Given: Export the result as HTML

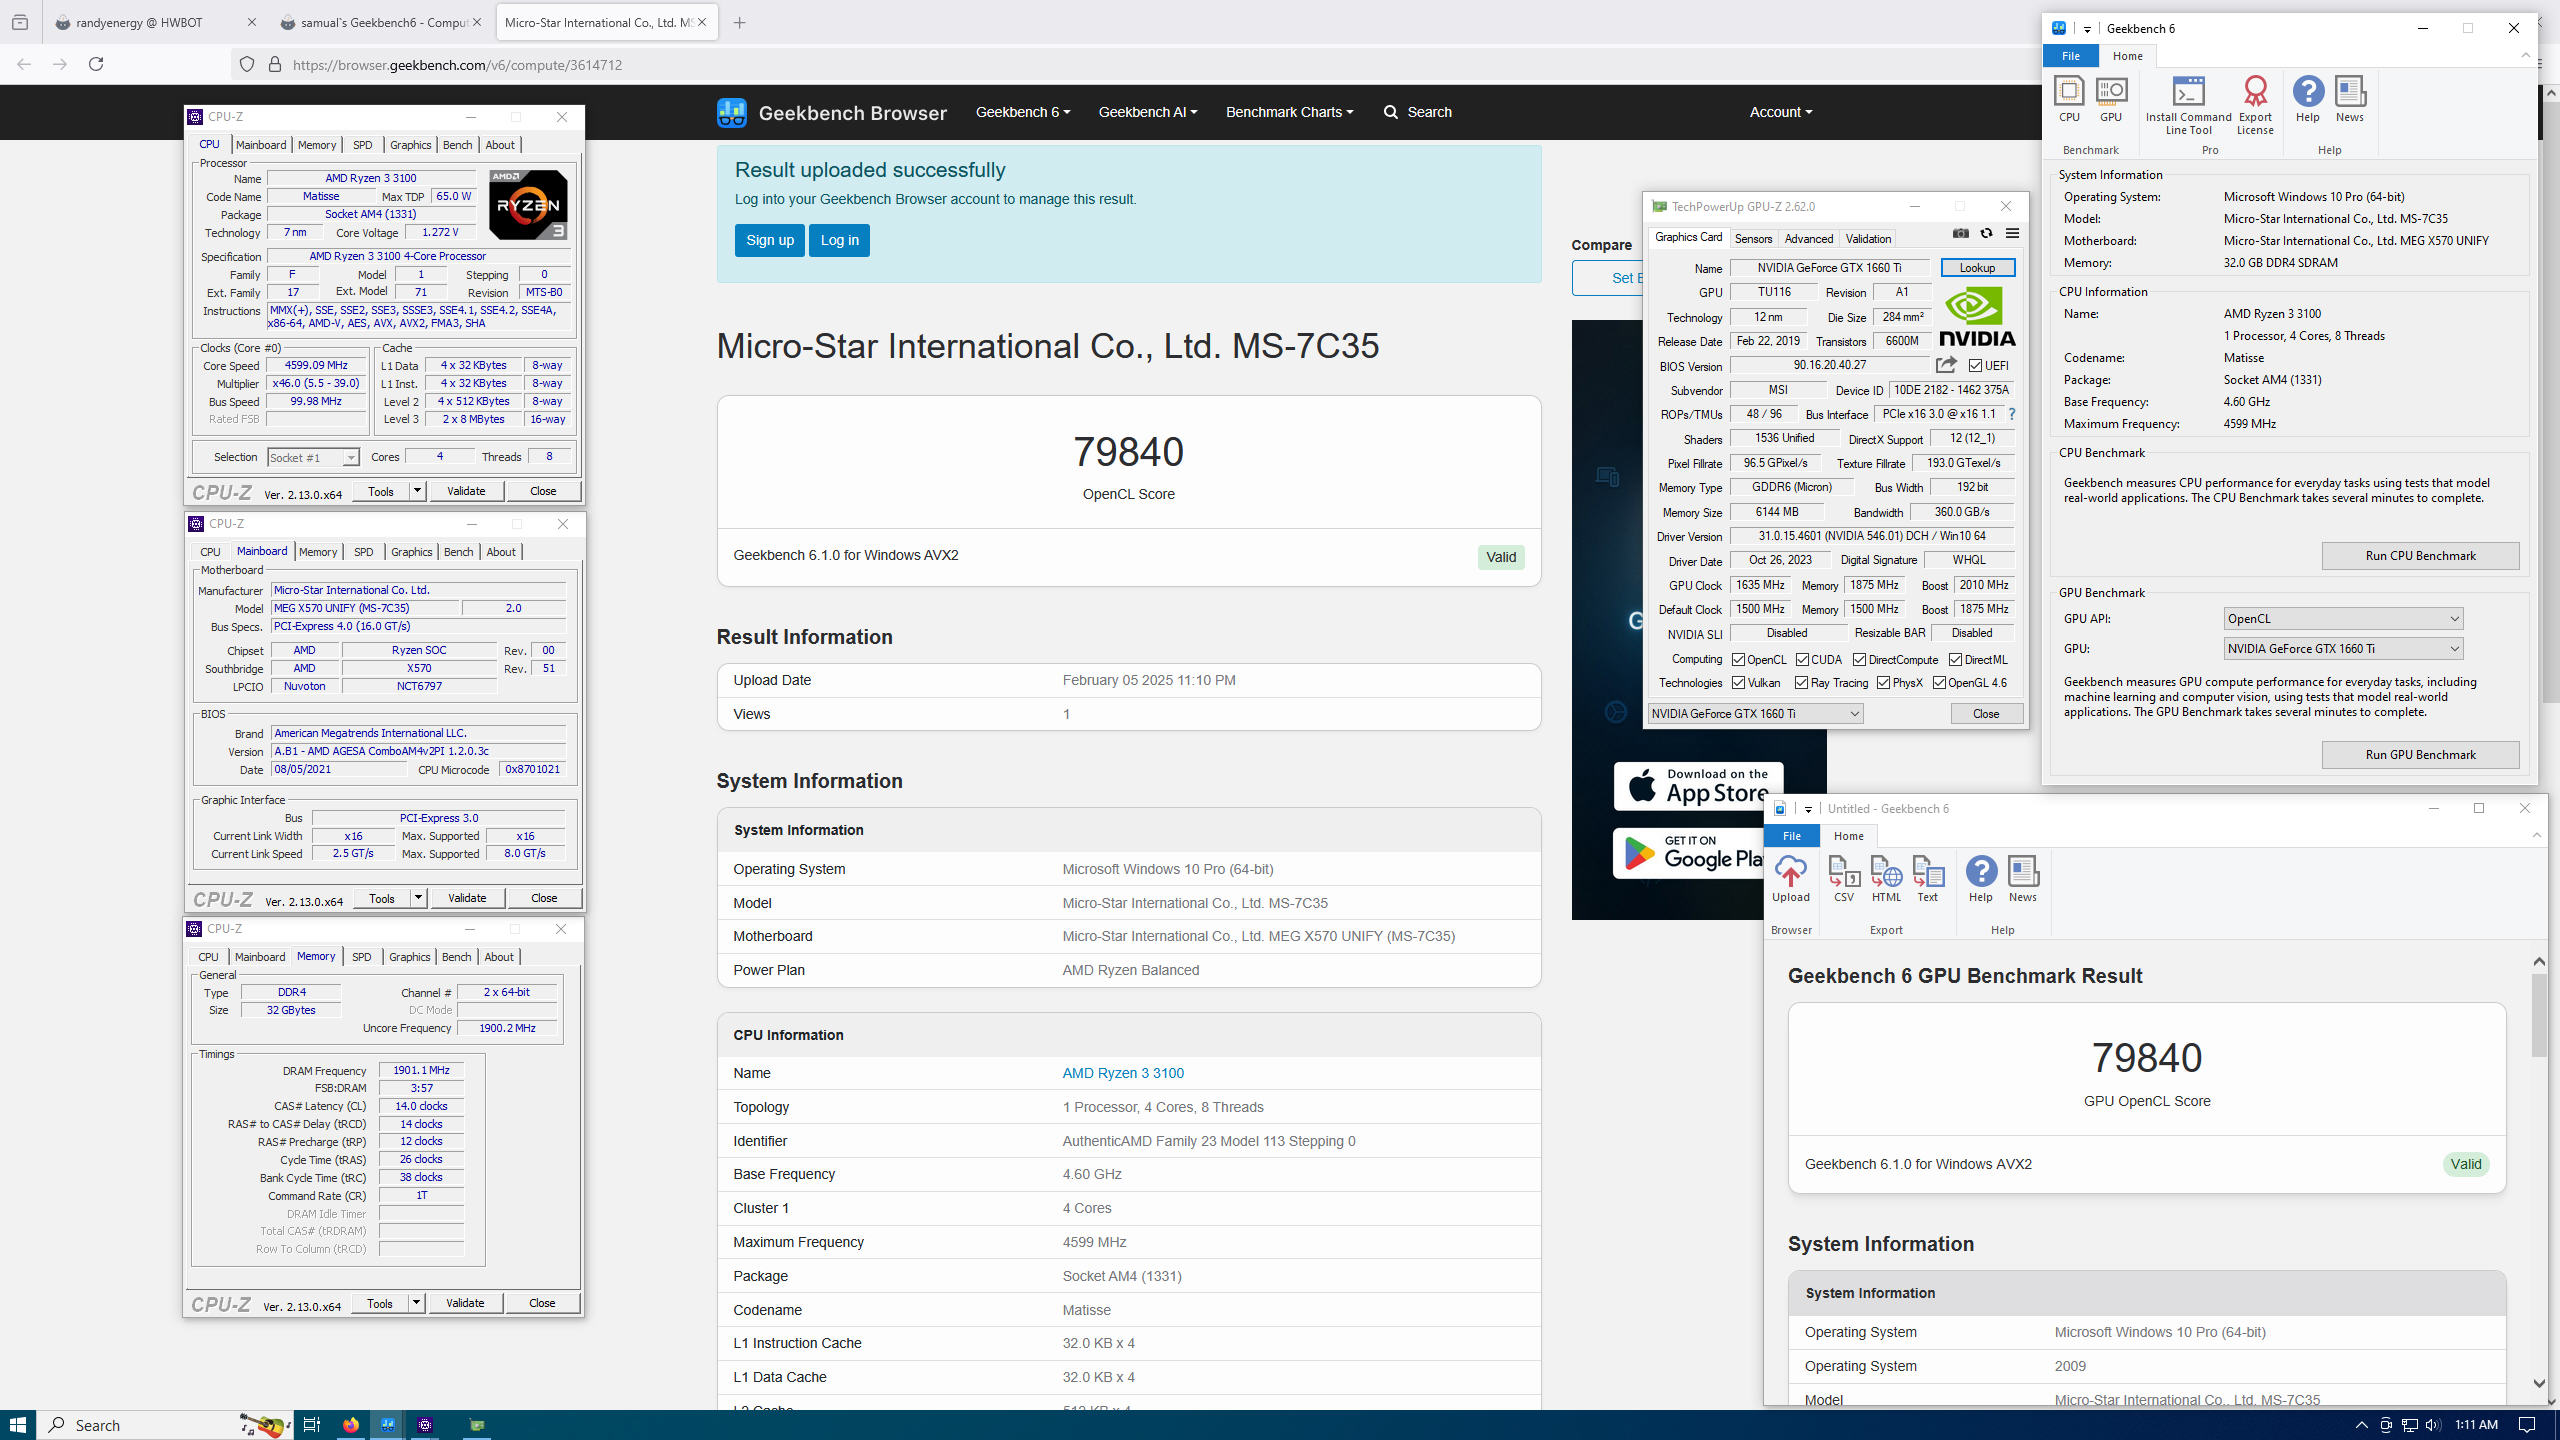Looking at the screenshot, I should (x=1886, y=879).
